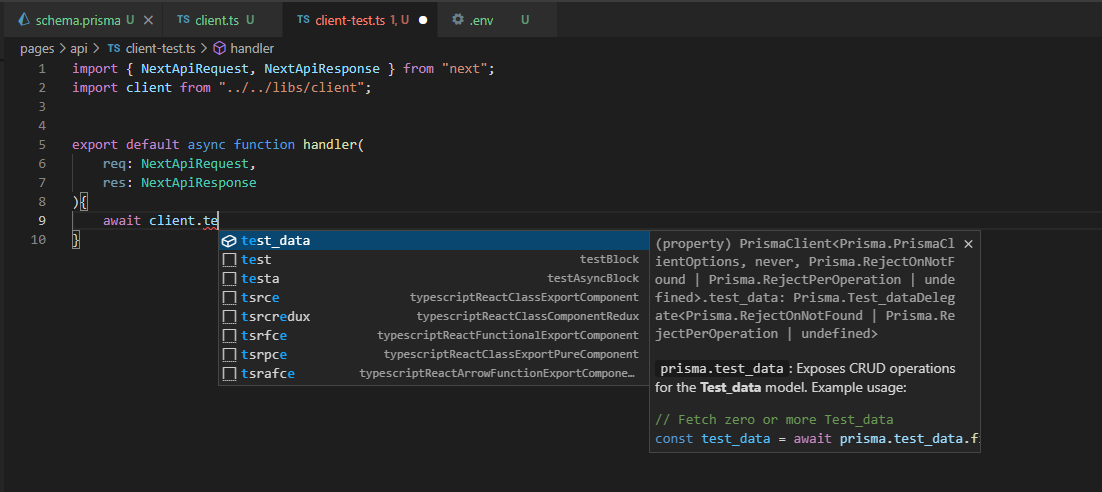Click the snippet icon beside testa
The width and height of the screenshot is (1102, 492).
tap(229, 279)
